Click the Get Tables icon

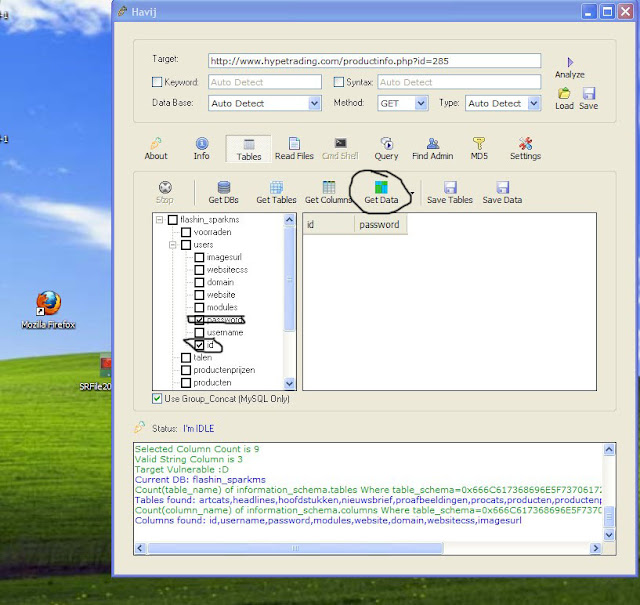[x=276, y=187]
